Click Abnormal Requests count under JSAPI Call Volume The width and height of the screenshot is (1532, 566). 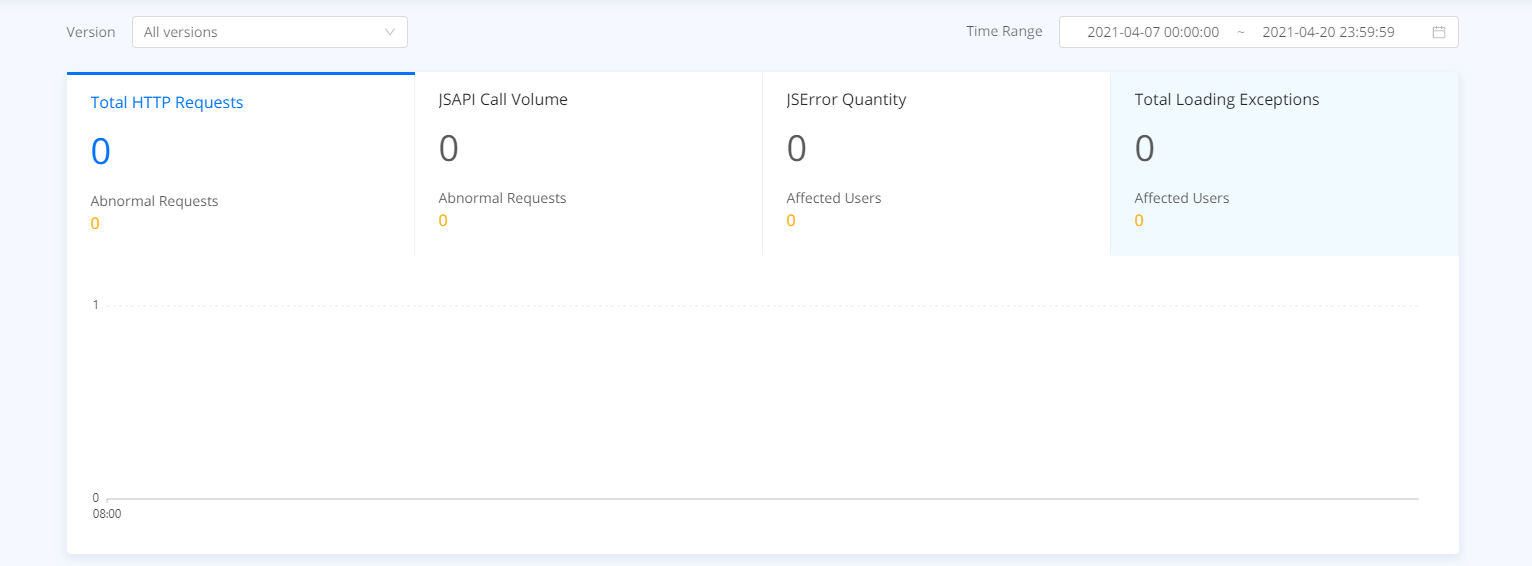coord(443,220)
